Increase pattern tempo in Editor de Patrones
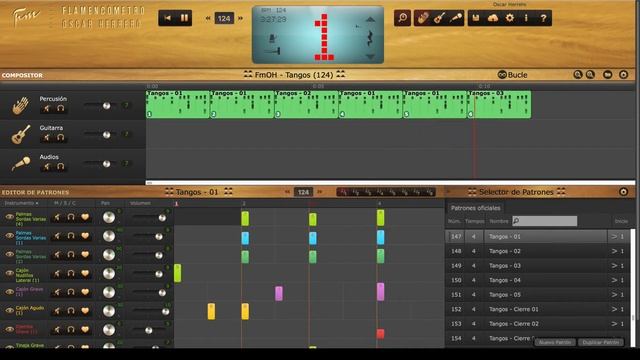Image resolution: width=640 pixels, height=360 pixels. [320, 192]
